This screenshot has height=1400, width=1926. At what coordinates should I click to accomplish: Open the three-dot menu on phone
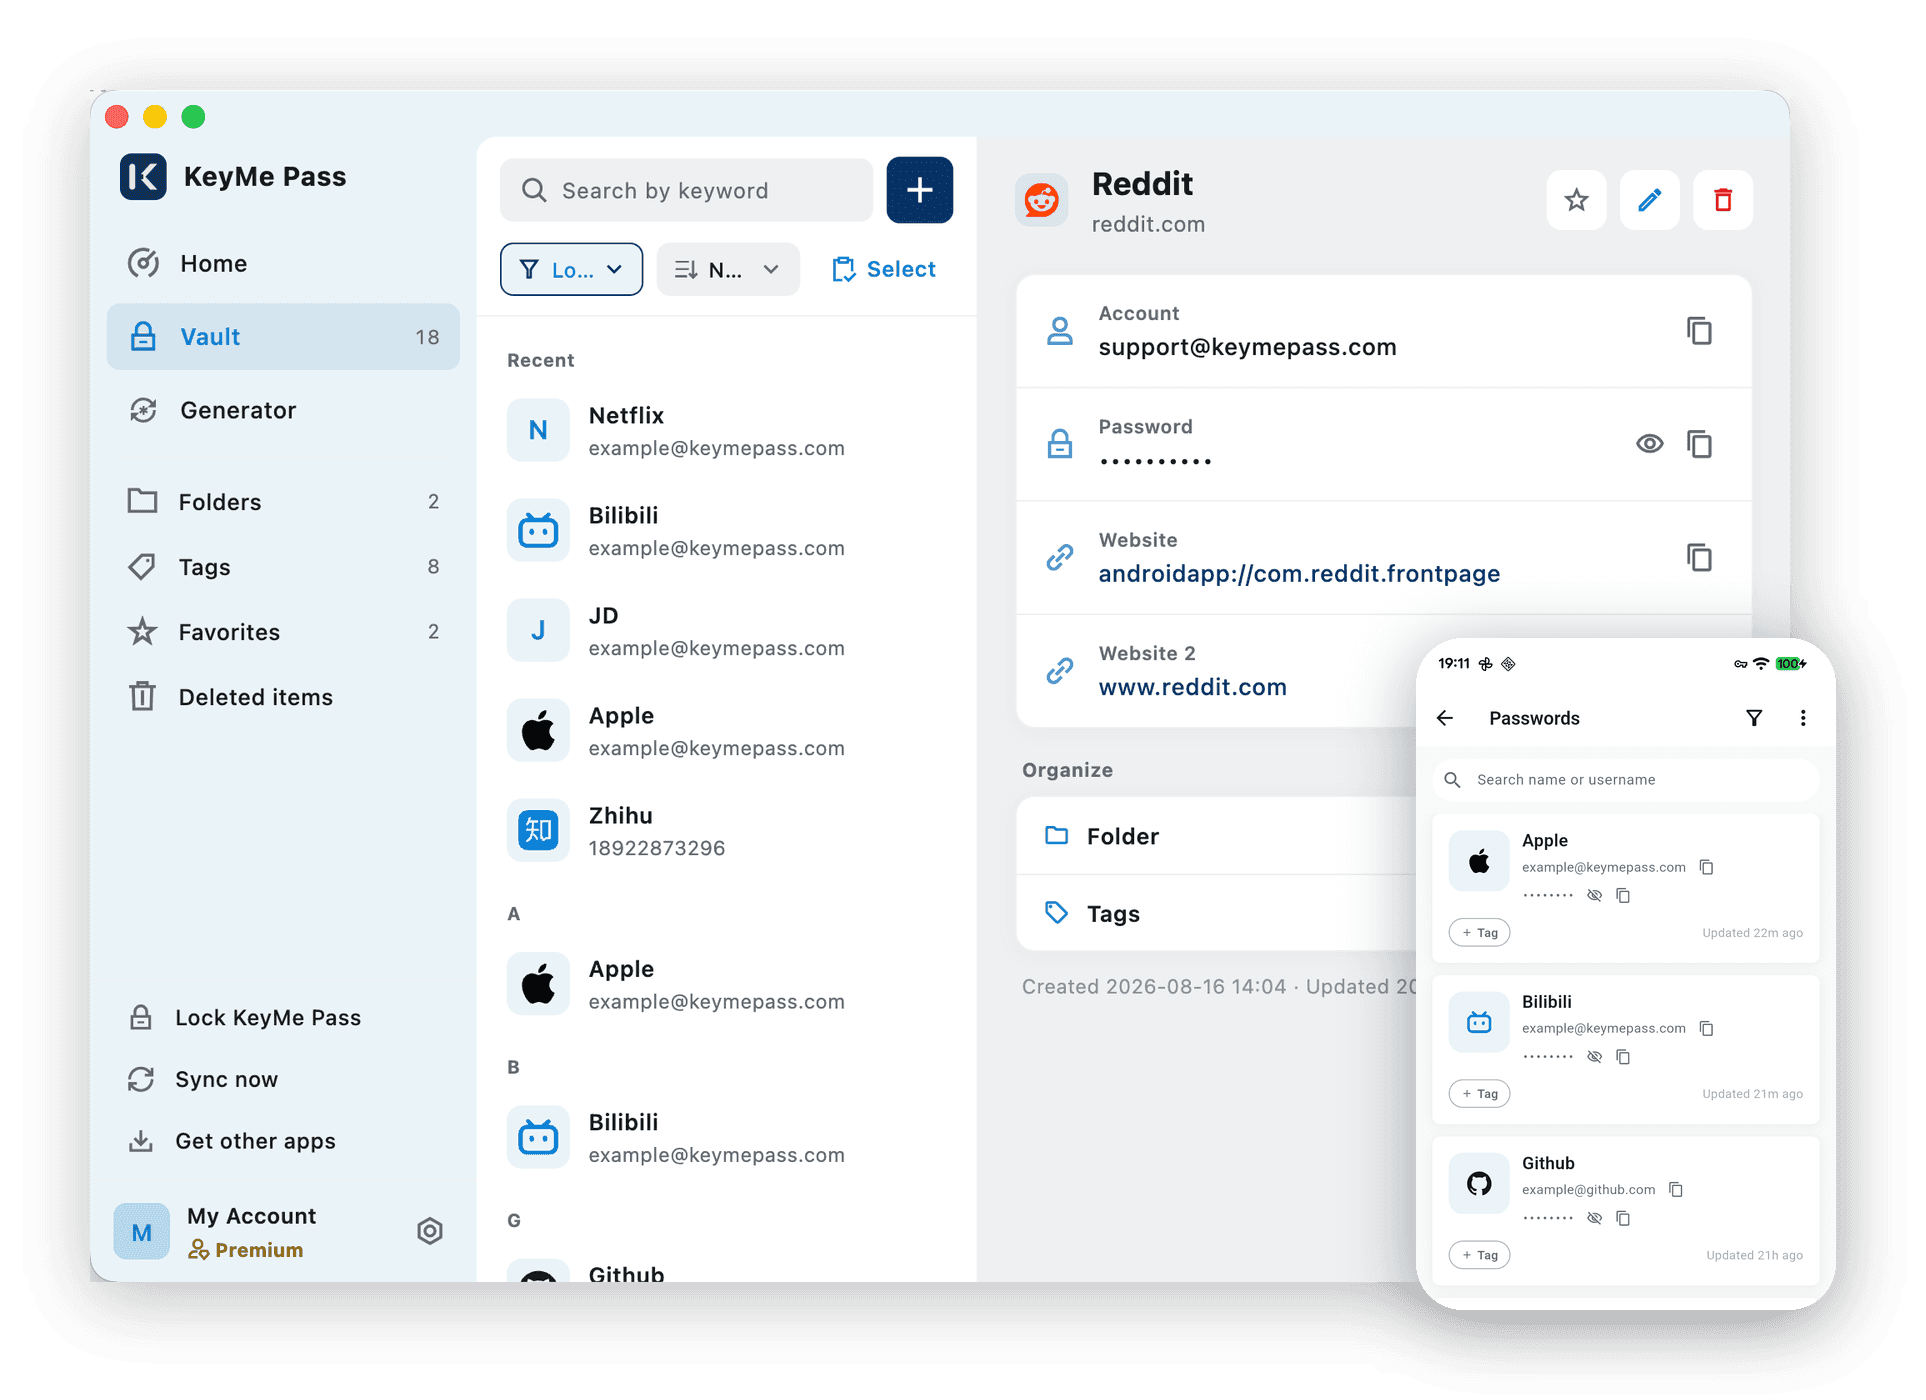[x=1803, y=718]
